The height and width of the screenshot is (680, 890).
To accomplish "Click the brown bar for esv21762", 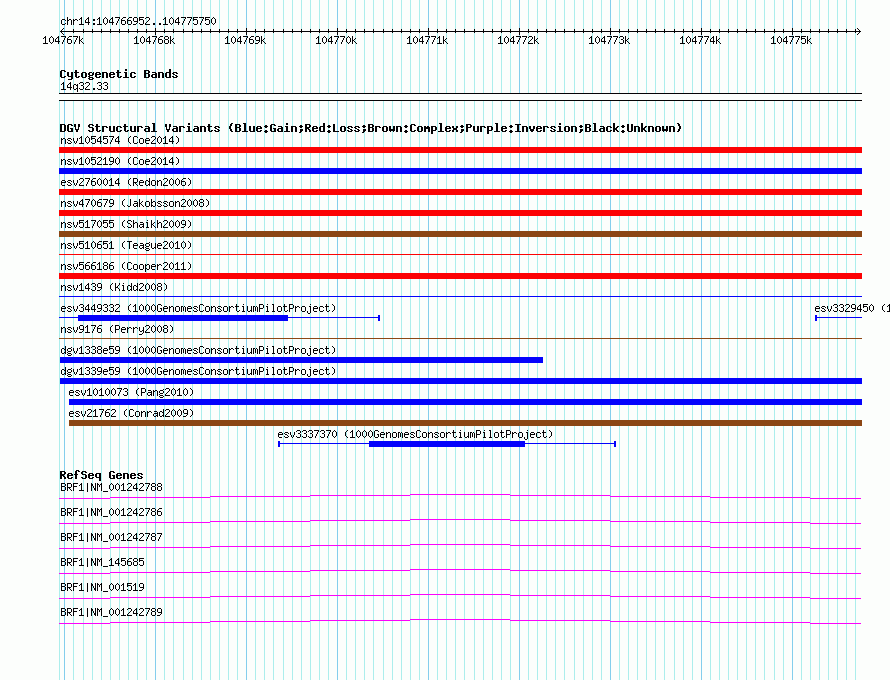I will click(x=465, y=423).
